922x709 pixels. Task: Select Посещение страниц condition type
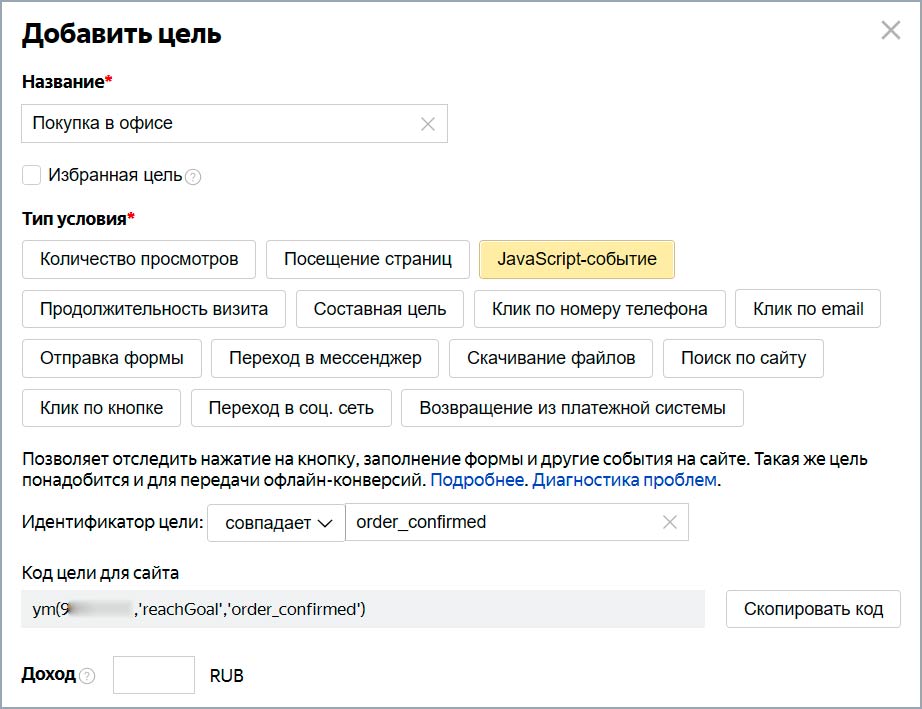tap(368, 259)
